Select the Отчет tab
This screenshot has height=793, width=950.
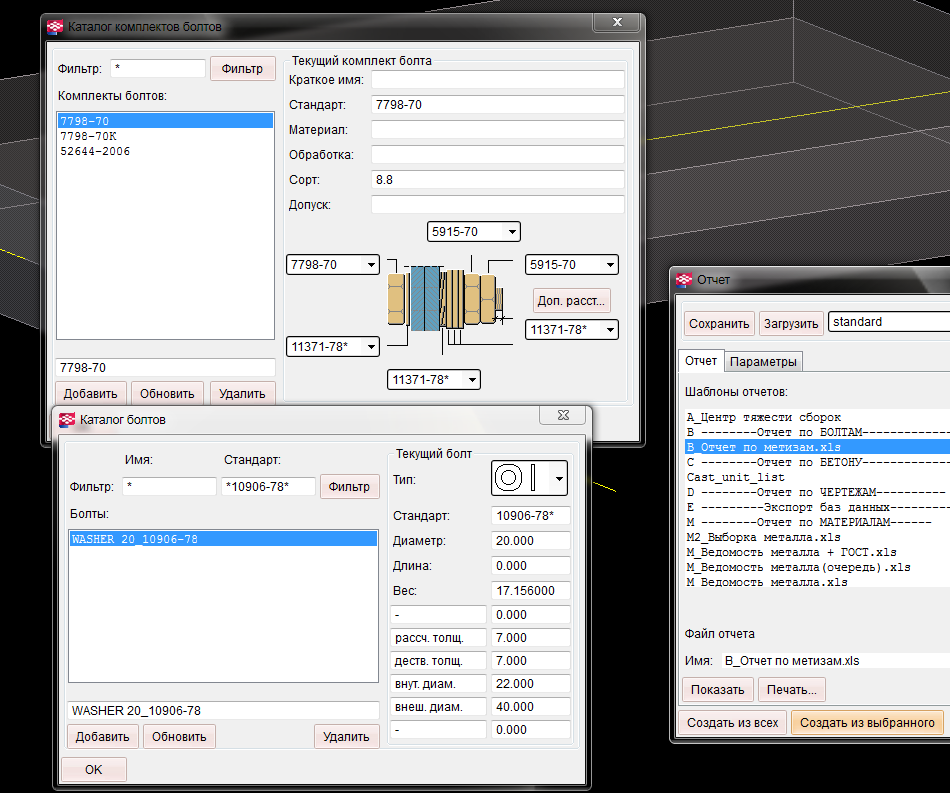pos(701,361)
